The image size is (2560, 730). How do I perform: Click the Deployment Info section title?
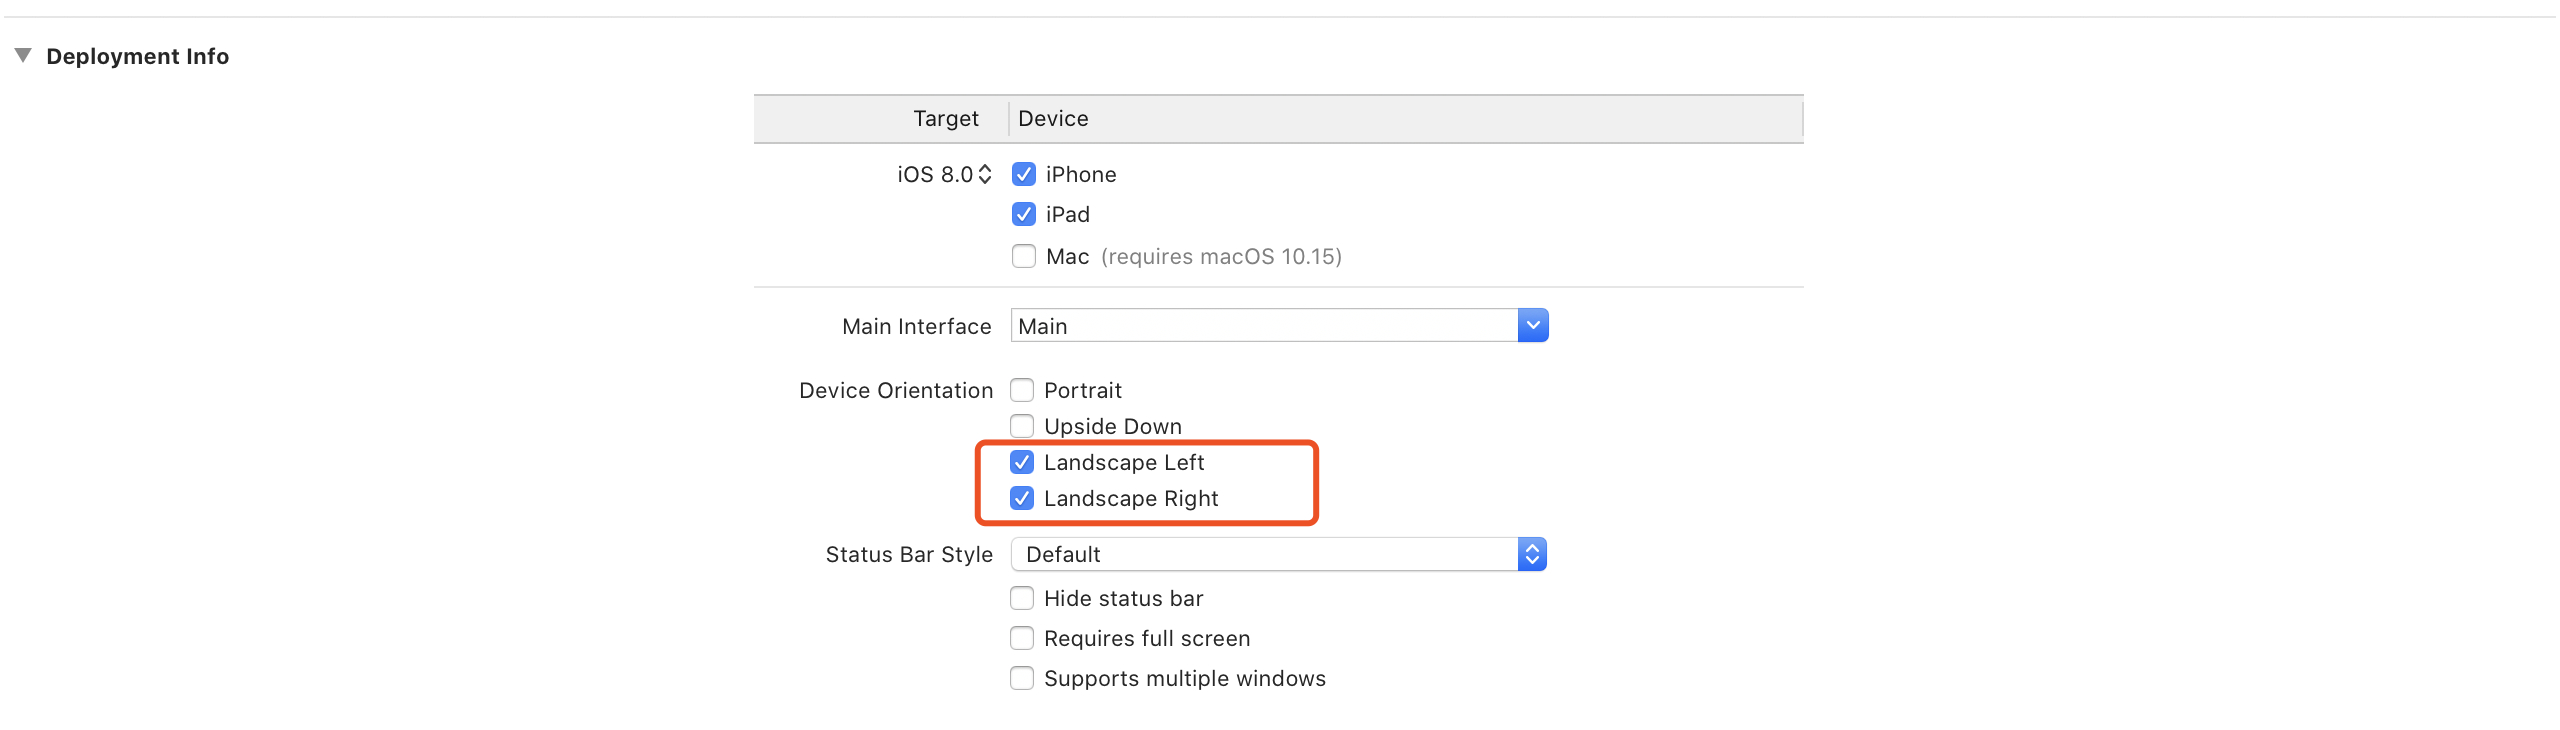[x=137, y=56]
